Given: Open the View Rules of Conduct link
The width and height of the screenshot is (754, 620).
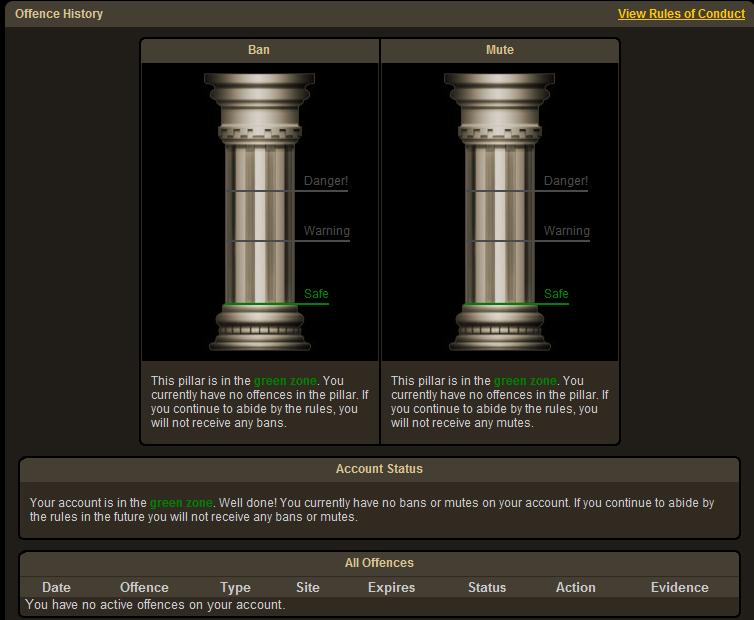Looking at the screenshot, I should point(681,14).
